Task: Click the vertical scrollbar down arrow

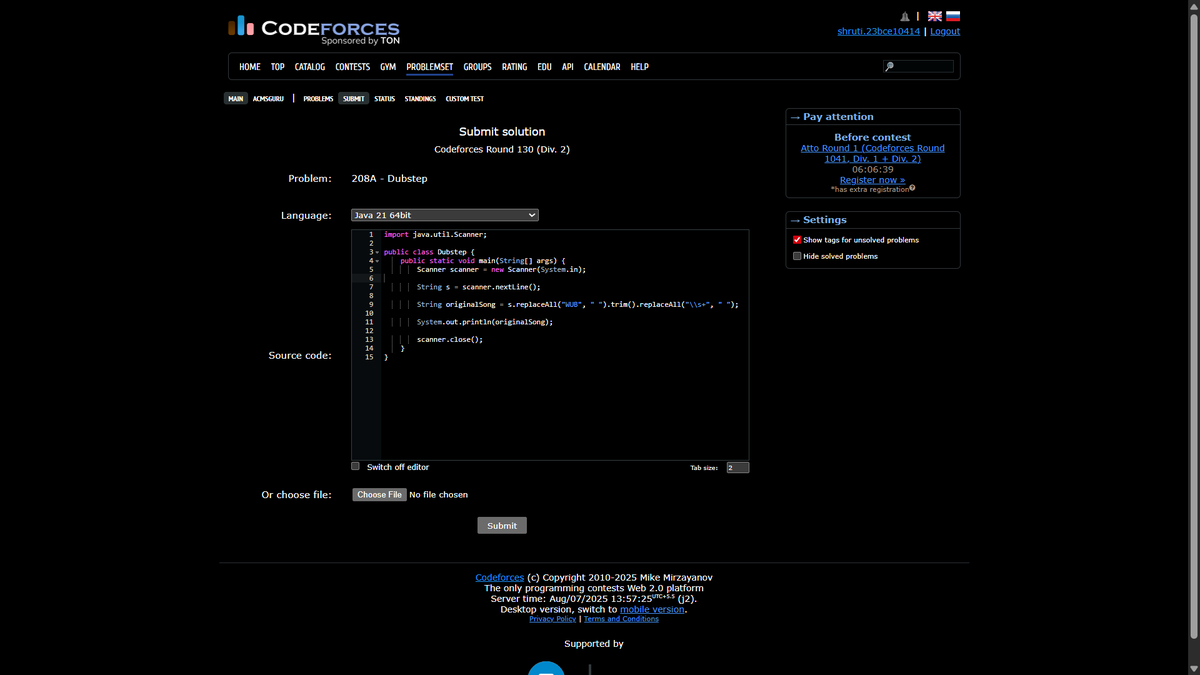Action: pyautogui.click(x=1193, y=668)
